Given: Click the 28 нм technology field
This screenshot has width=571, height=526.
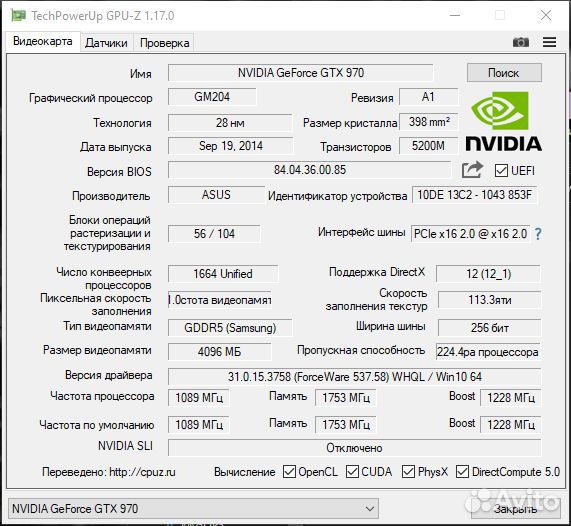Looking at the screenshot, I should 230,123.
